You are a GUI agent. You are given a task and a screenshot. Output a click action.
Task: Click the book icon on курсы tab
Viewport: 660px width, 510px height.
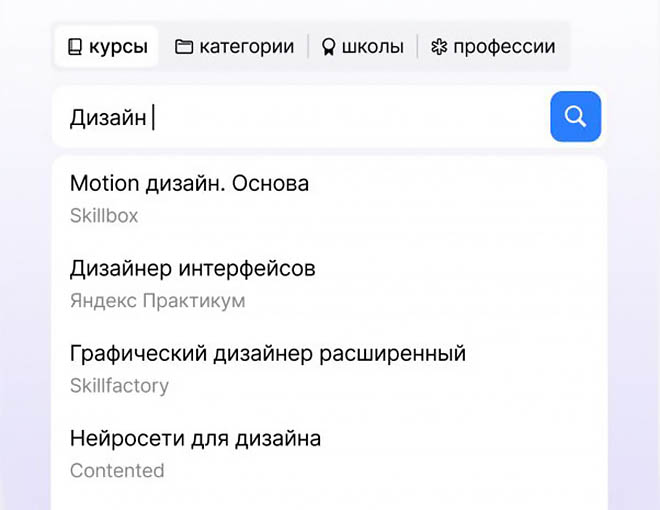[74, 47]
